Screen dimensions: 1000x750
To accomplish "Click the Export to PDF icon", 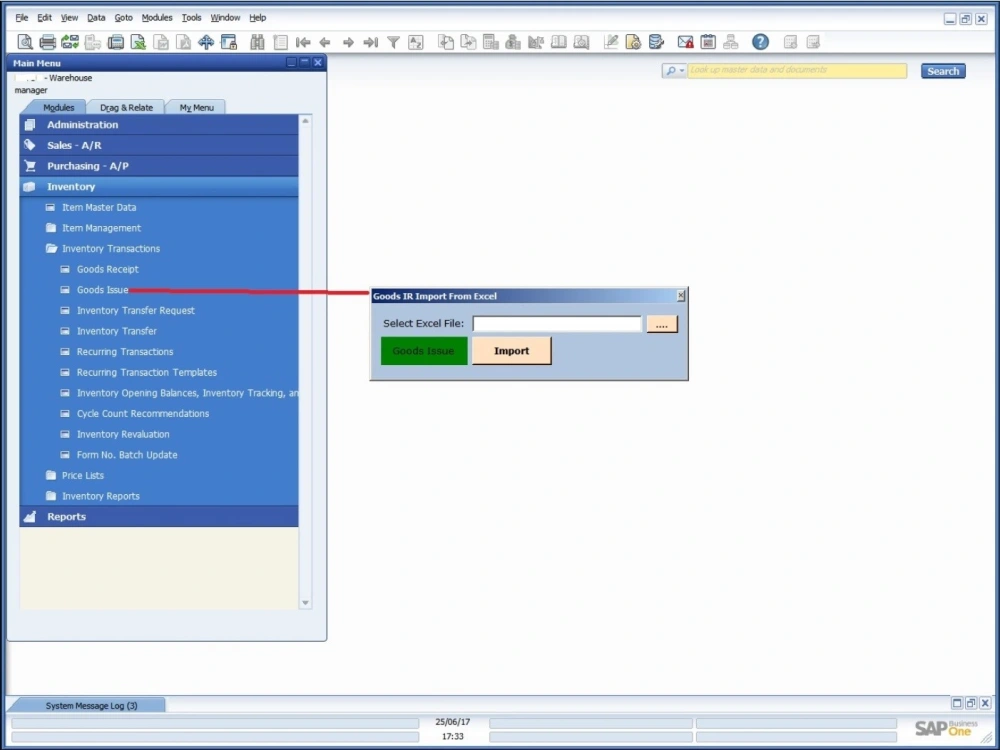I will click(x=183, y=42).
